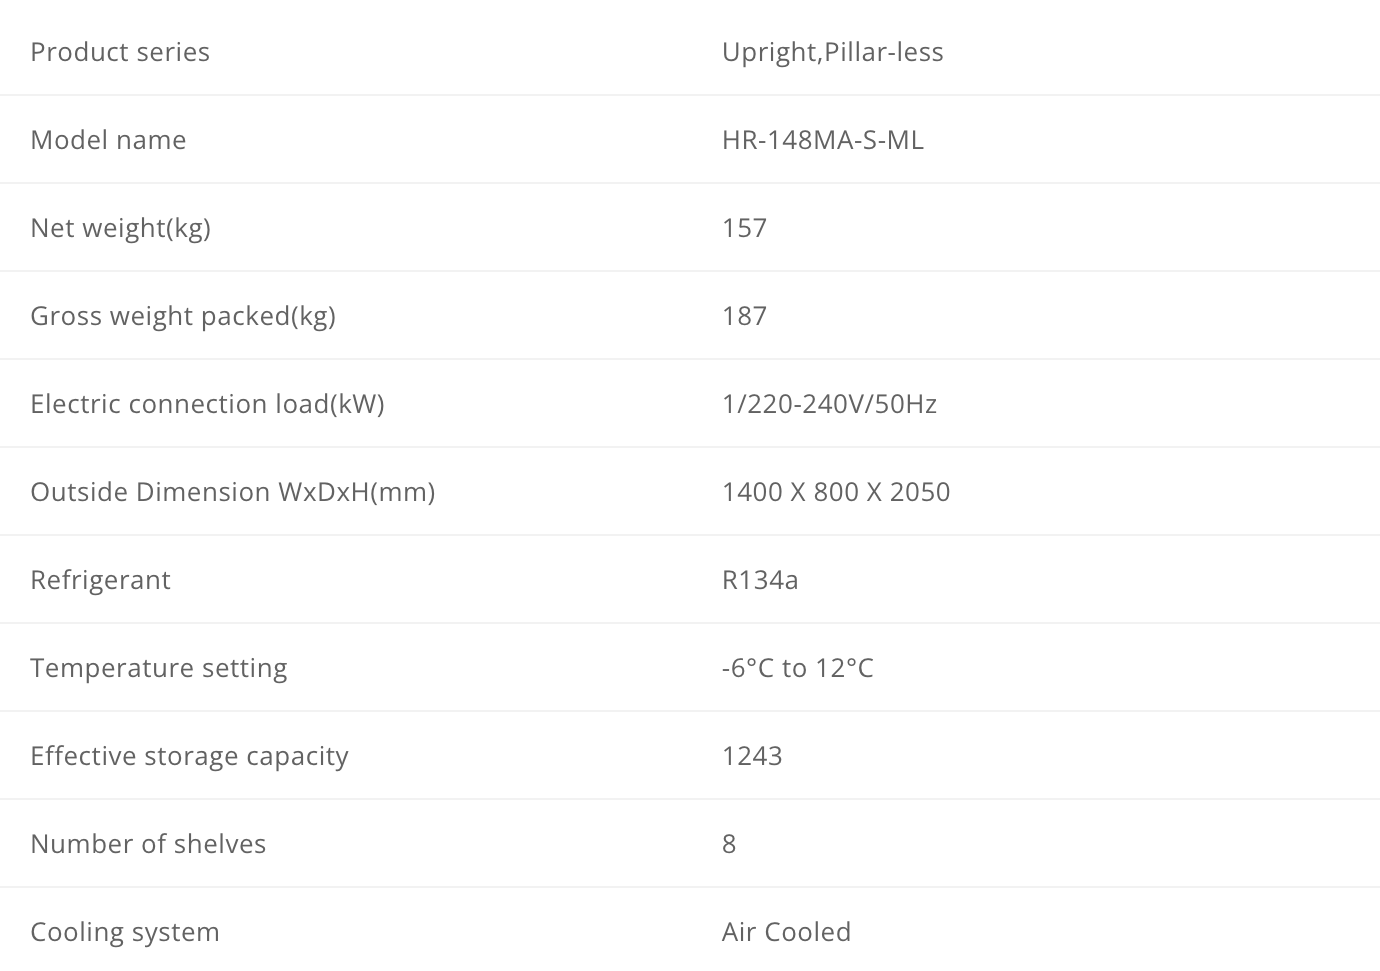Click the "Model name" row label
The image size is (1380, 971).
(x=108, y=140)
